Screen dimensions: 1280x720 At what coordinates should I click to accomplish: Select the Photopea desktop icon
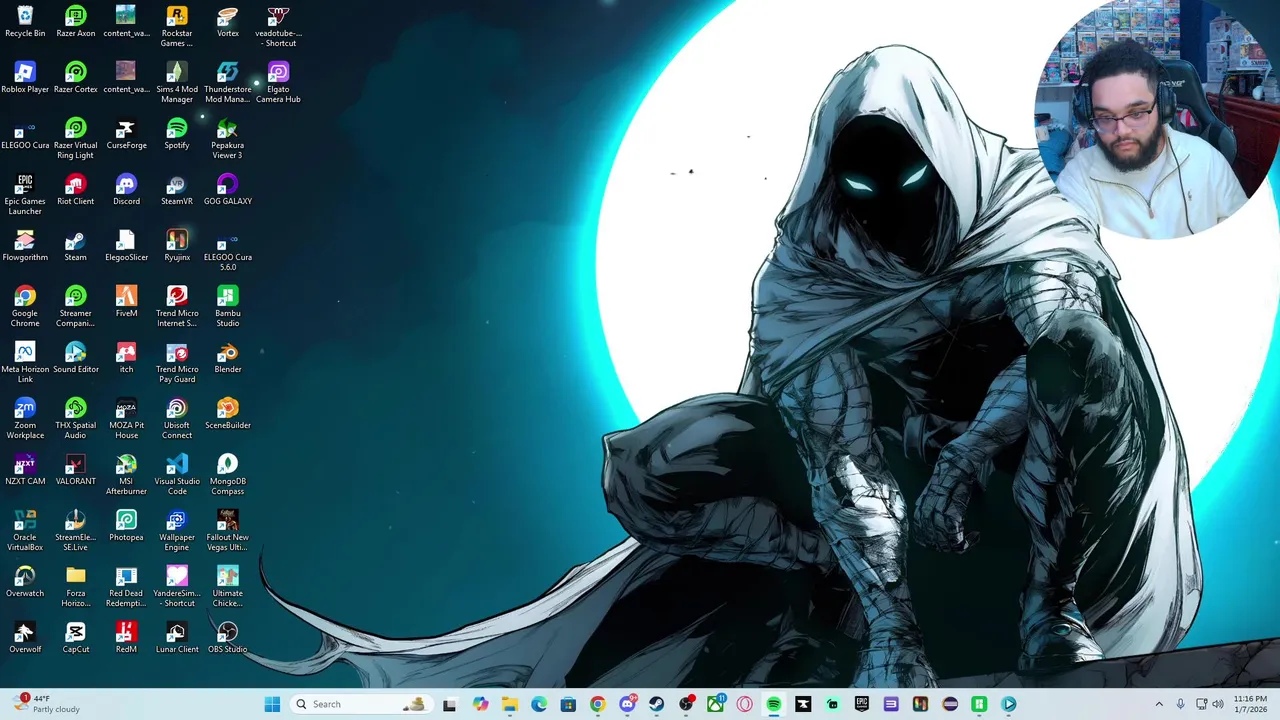[x=126, y=526]
